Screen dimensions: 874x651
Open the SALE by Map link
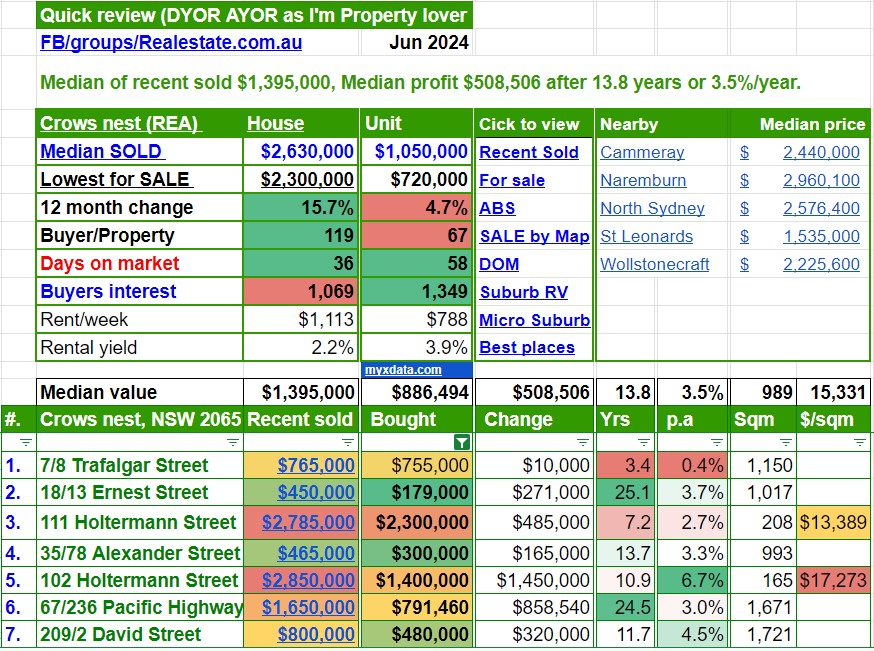[534, 236]
